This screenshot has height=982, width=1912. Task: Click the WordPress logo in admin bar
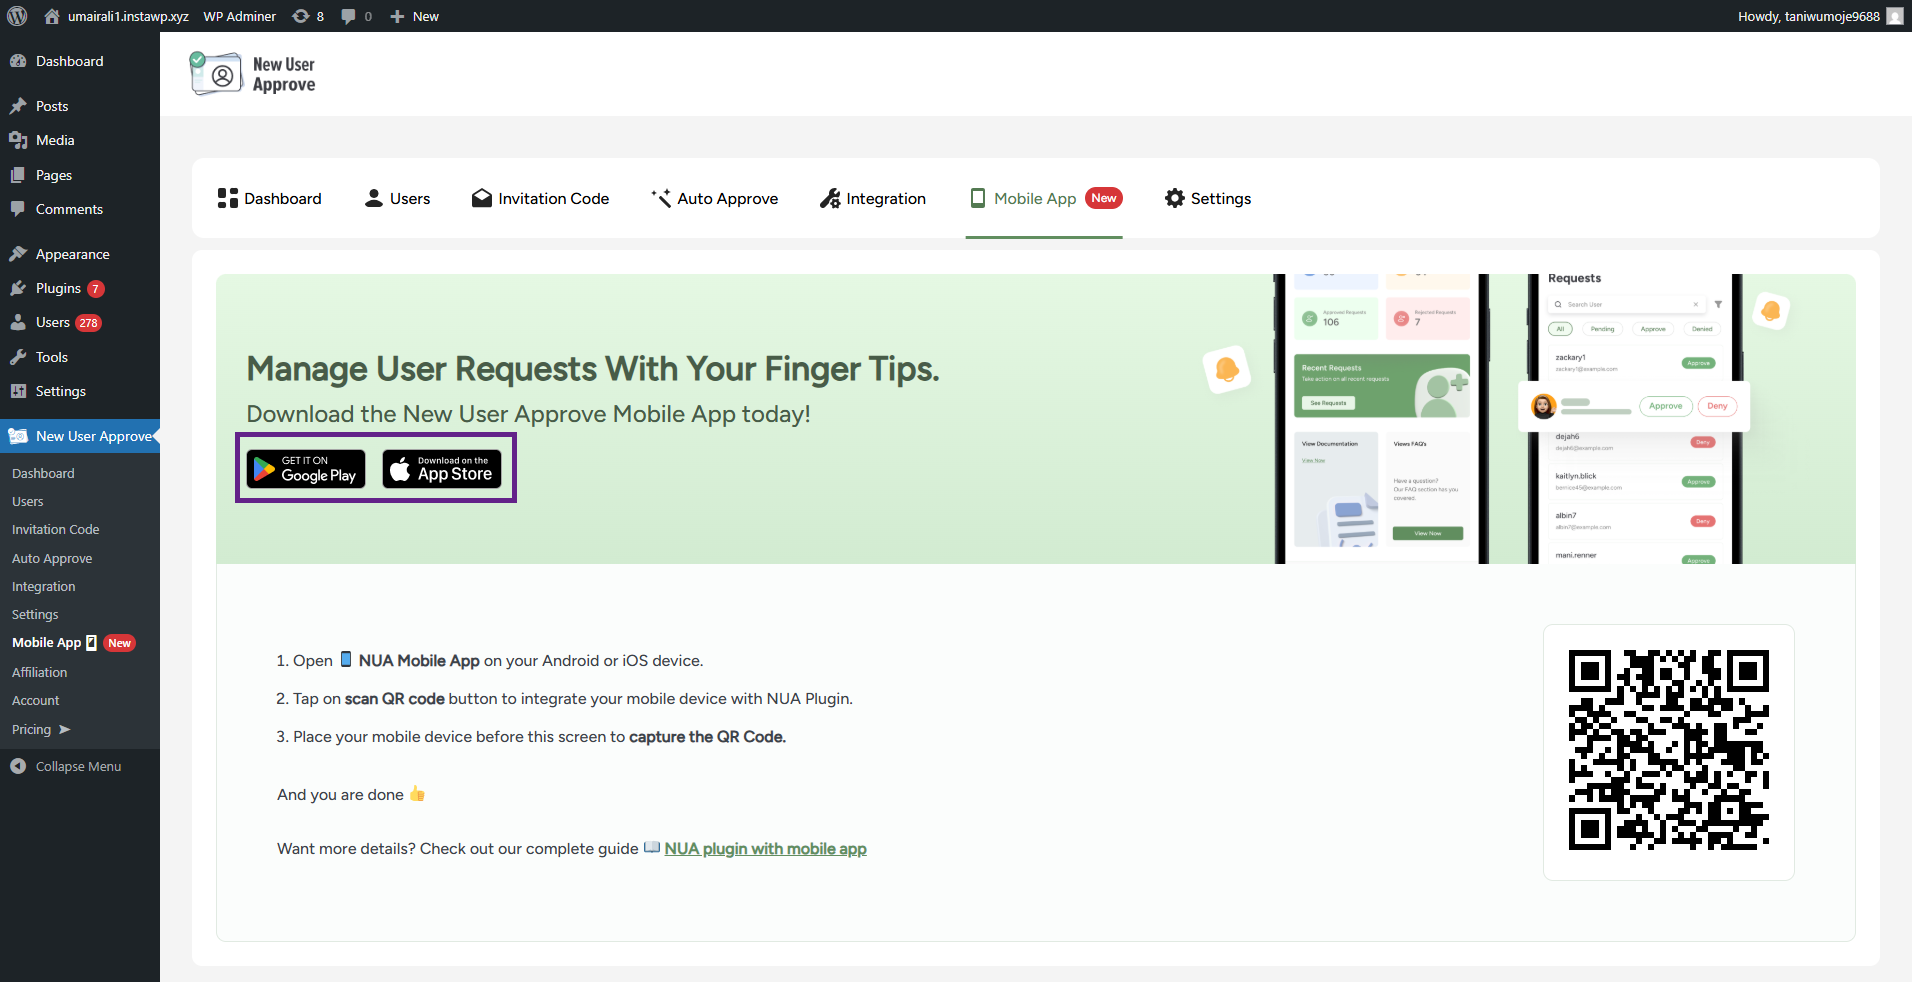[17, 16]
